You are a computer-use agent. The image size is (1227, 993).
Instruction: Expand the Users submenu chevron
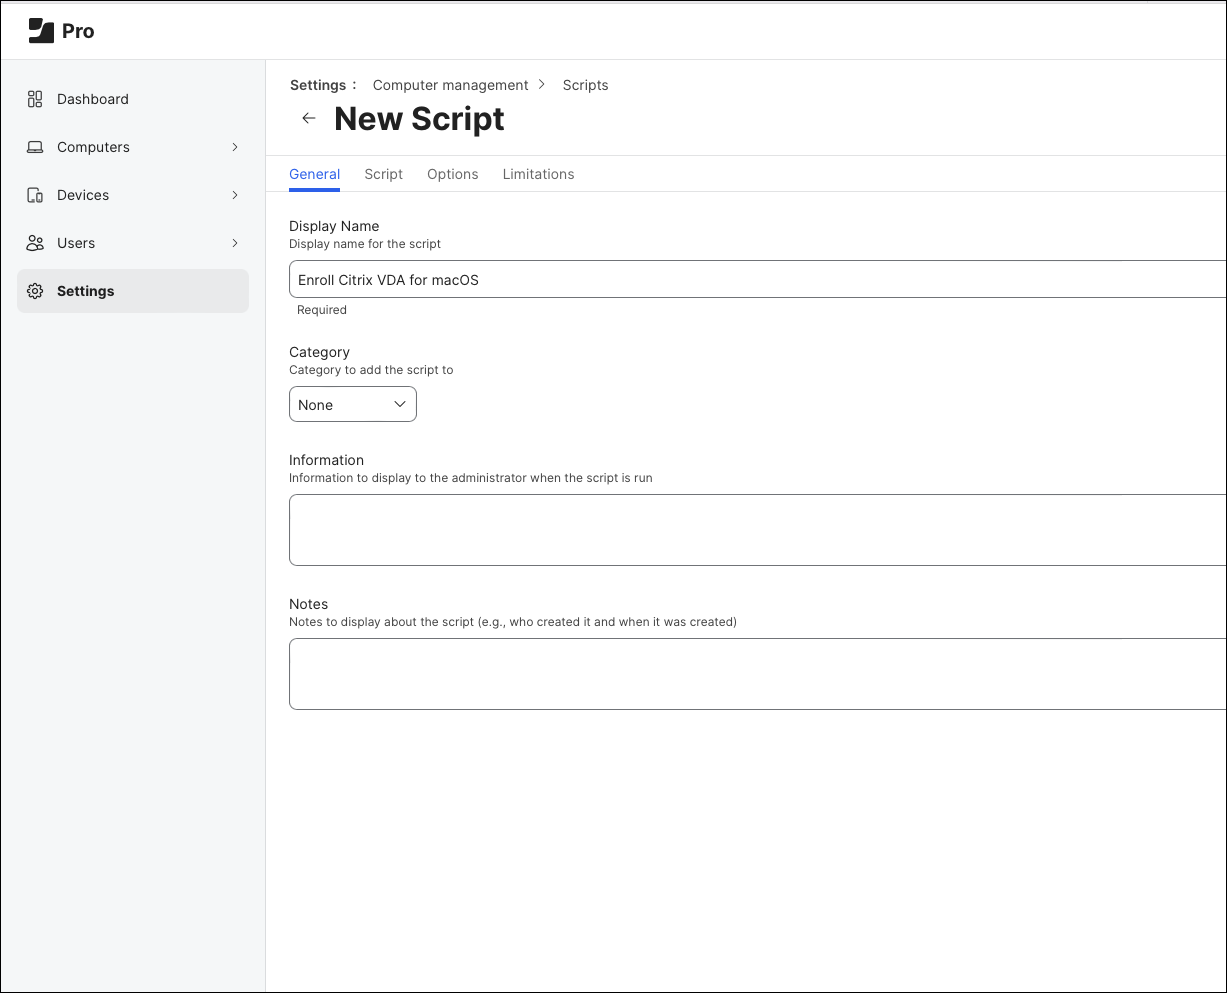point(235,243)
